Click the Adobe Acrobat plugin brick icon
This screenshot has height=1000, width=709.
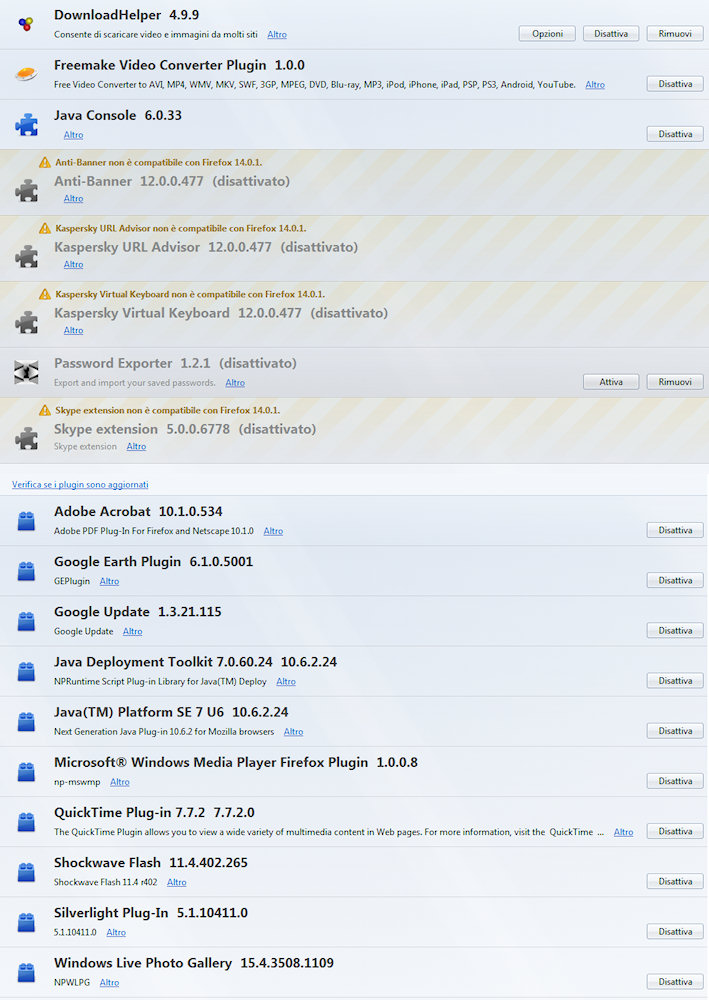click(x=26, y=521)
